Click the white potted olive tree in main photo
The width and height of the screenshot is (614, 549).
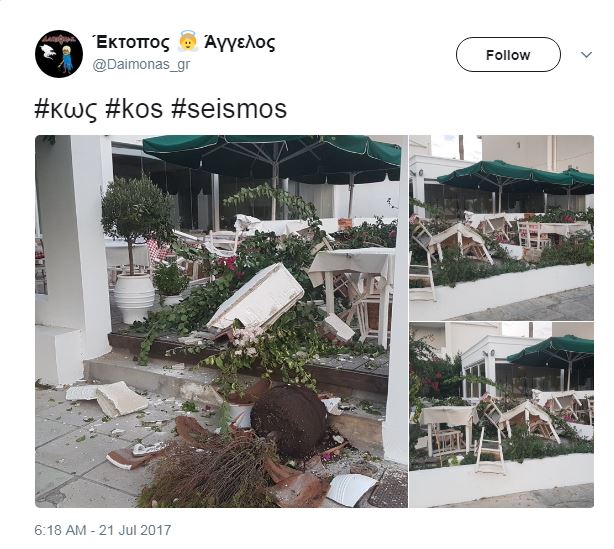[x=134, y=249]
